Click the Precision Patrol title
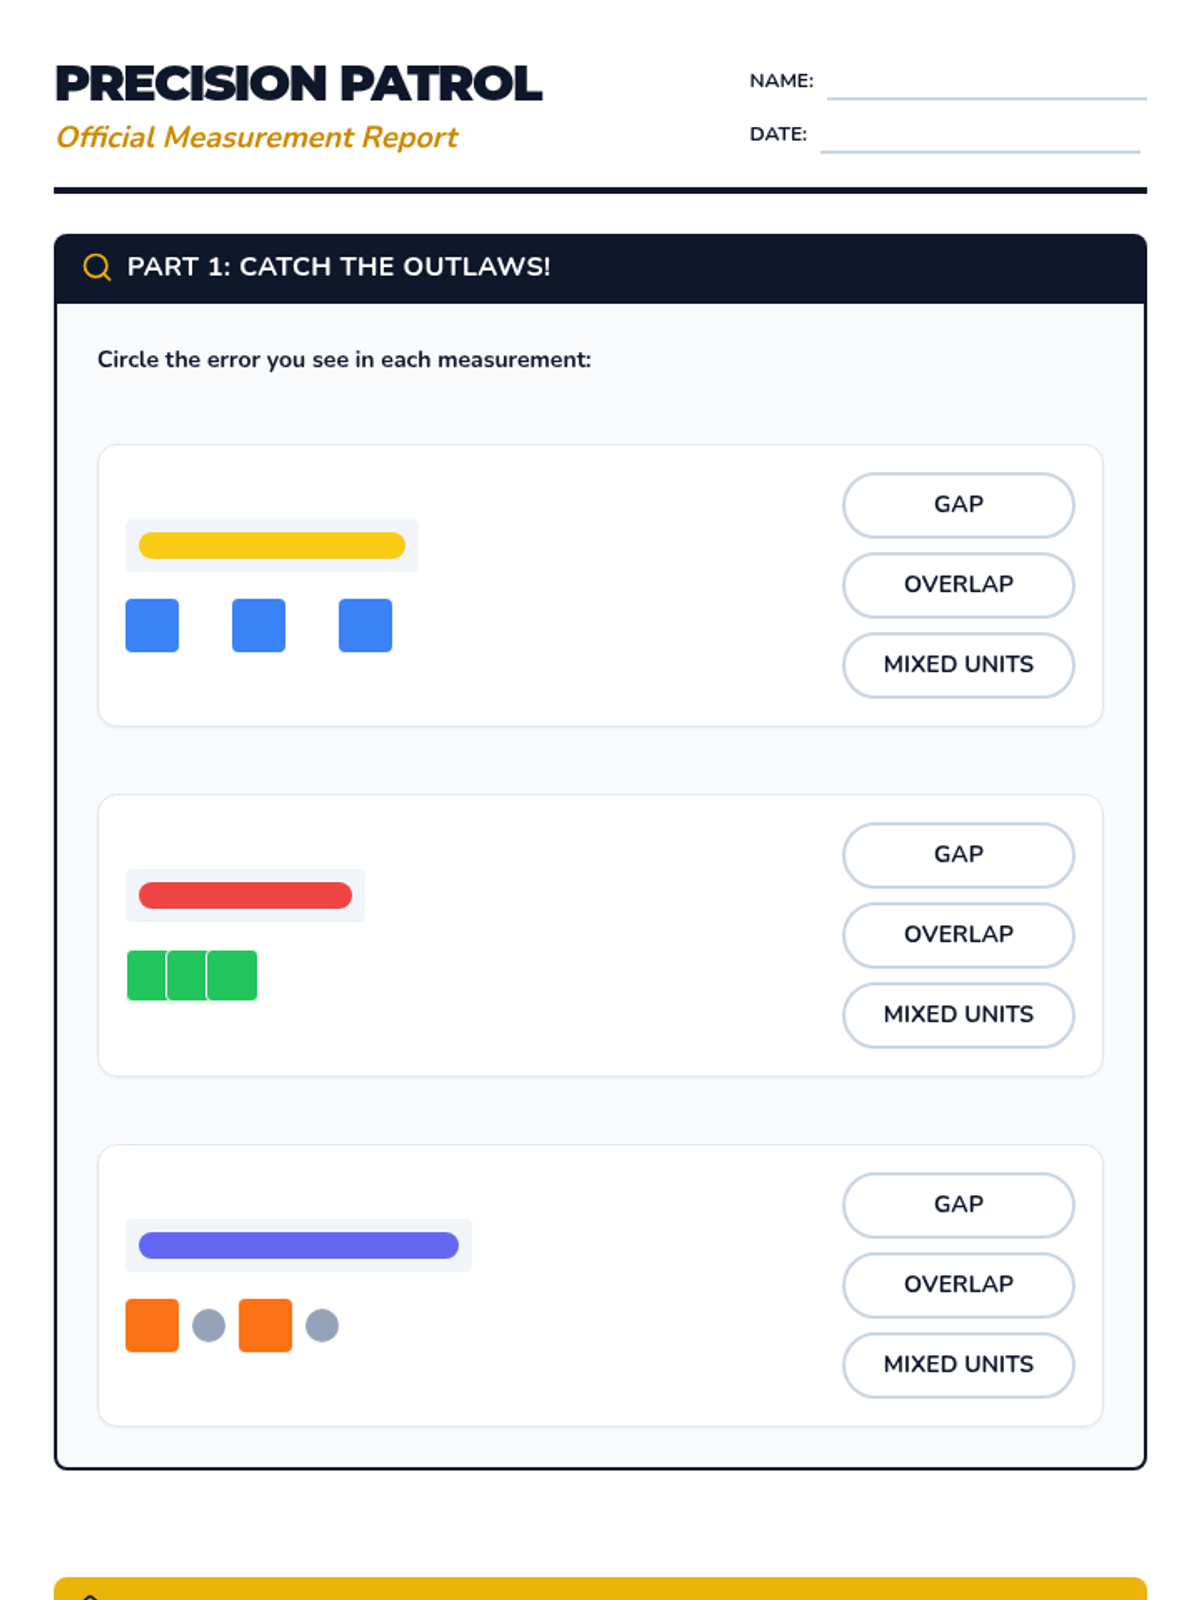Screen dimensions: 1200x1600 (298, 84)
